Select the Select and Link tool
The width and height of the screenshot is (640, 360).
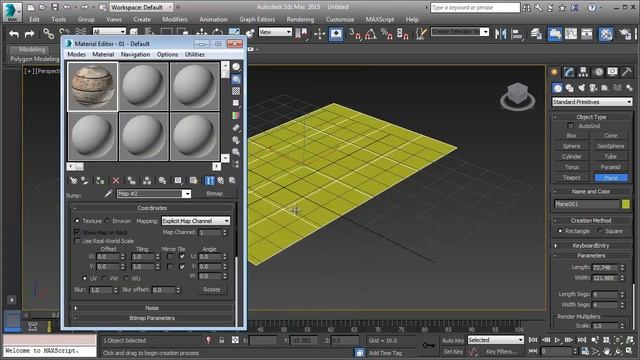pyautogui.click(x=48, y=33)
